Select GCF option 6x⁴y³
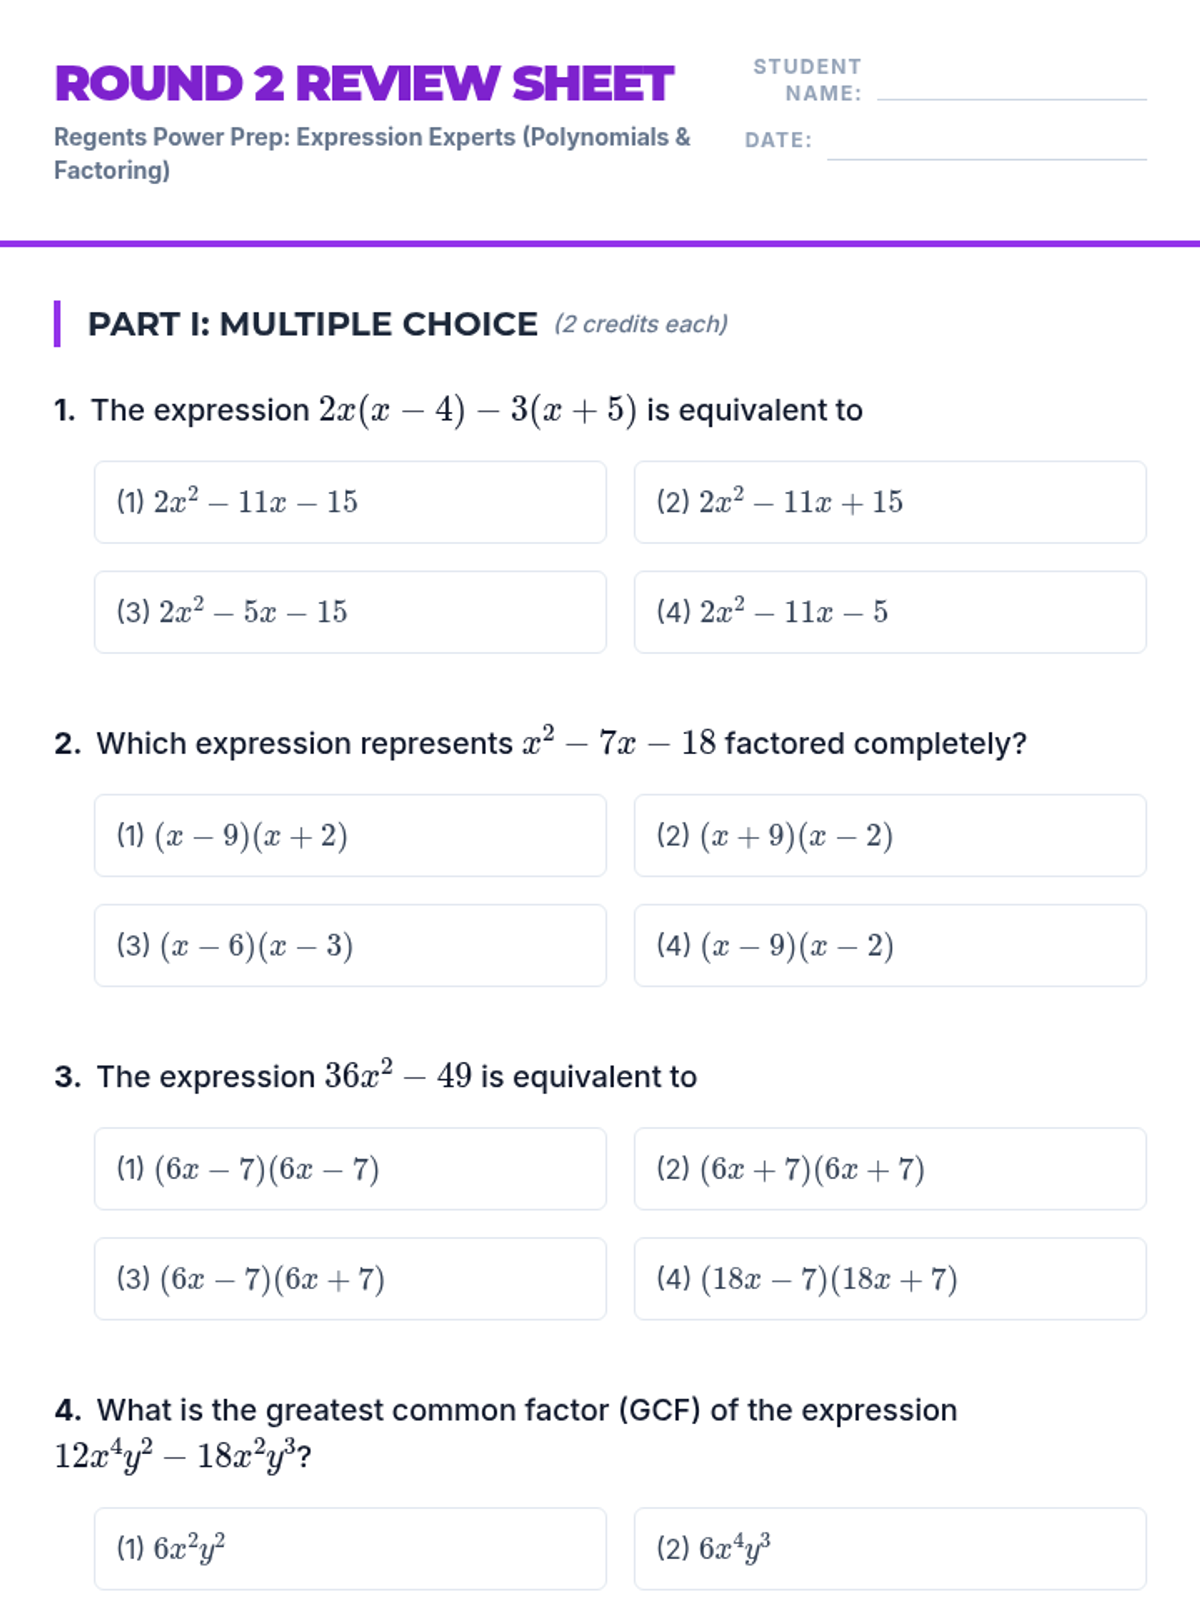This screenshot has height=1600, width=1200. tap(890, 1549)
